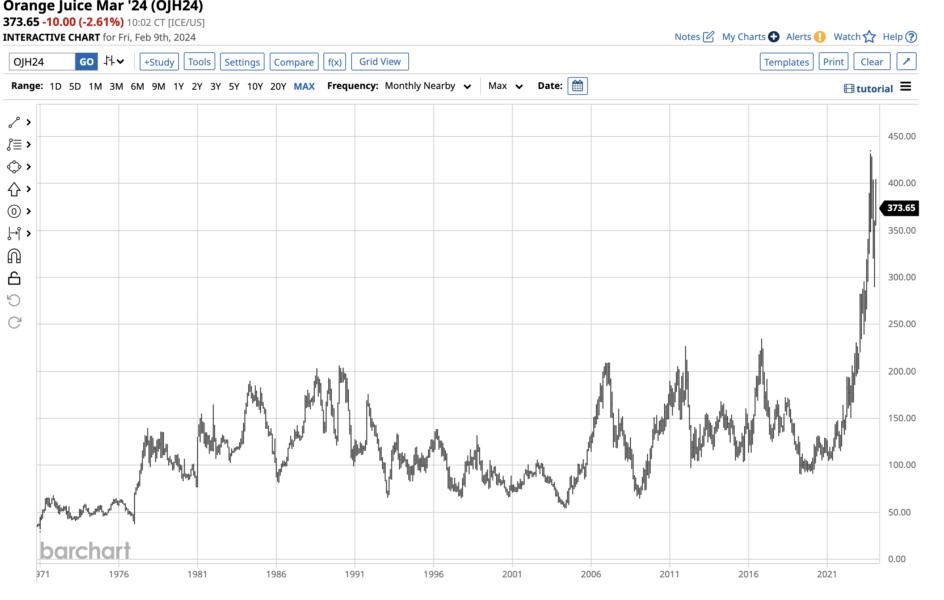
Task: Toggle the Watch star
Action: [869, 37]
